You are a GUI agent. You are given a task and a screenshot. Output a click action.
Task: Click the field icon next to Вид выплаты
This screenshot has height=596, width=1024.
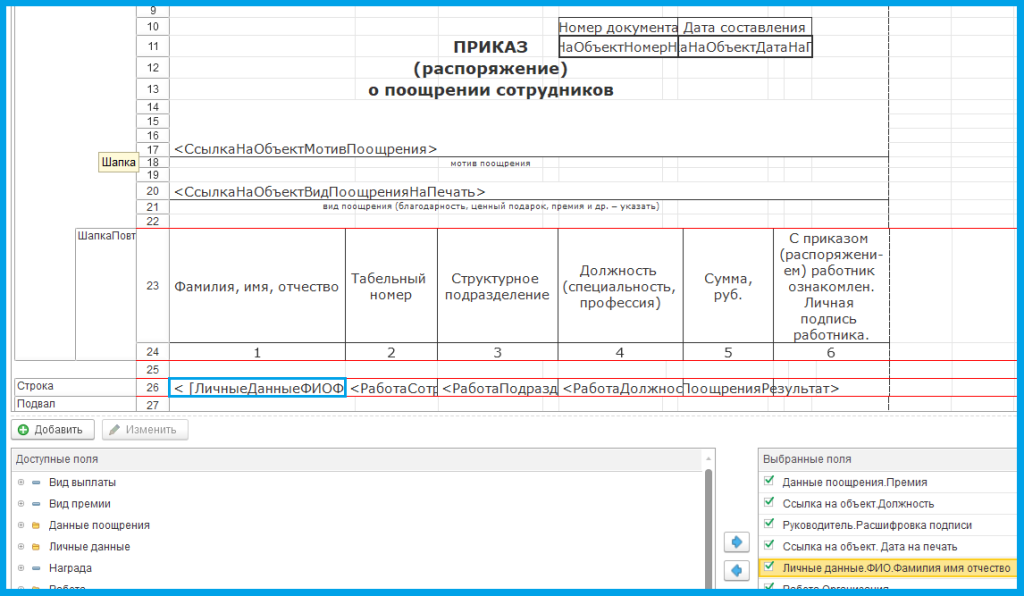pyautogui.click(x=36, y=482)
